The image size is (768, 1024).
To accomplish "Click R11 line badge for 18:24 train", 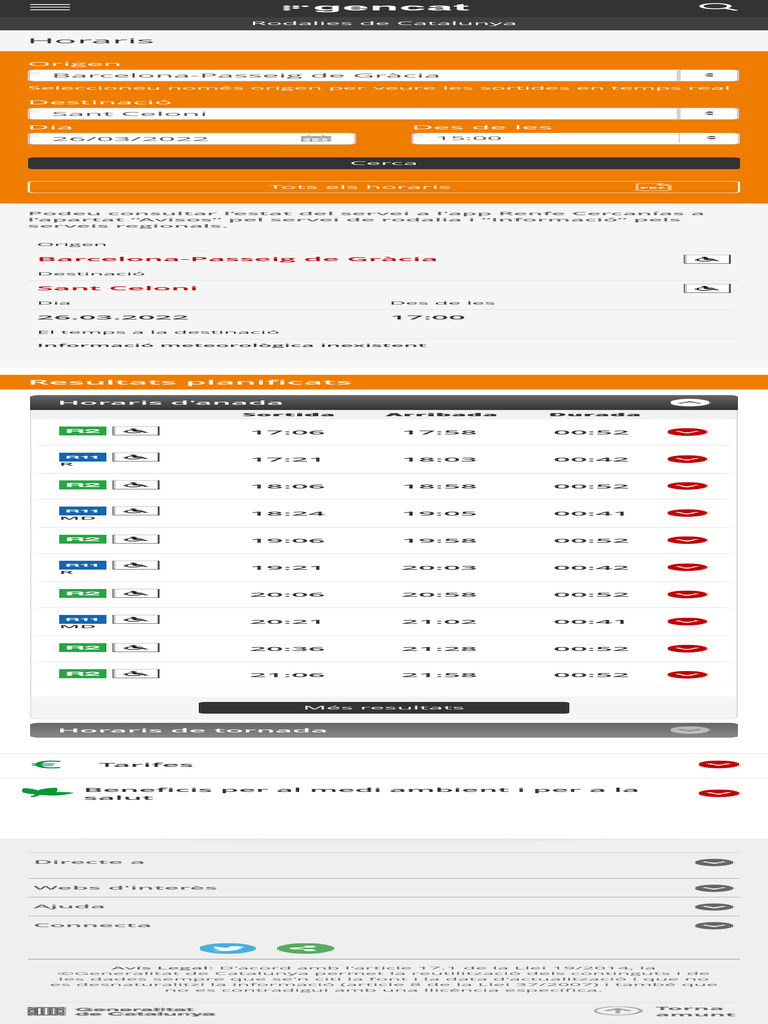I will (x=82, y=511).
